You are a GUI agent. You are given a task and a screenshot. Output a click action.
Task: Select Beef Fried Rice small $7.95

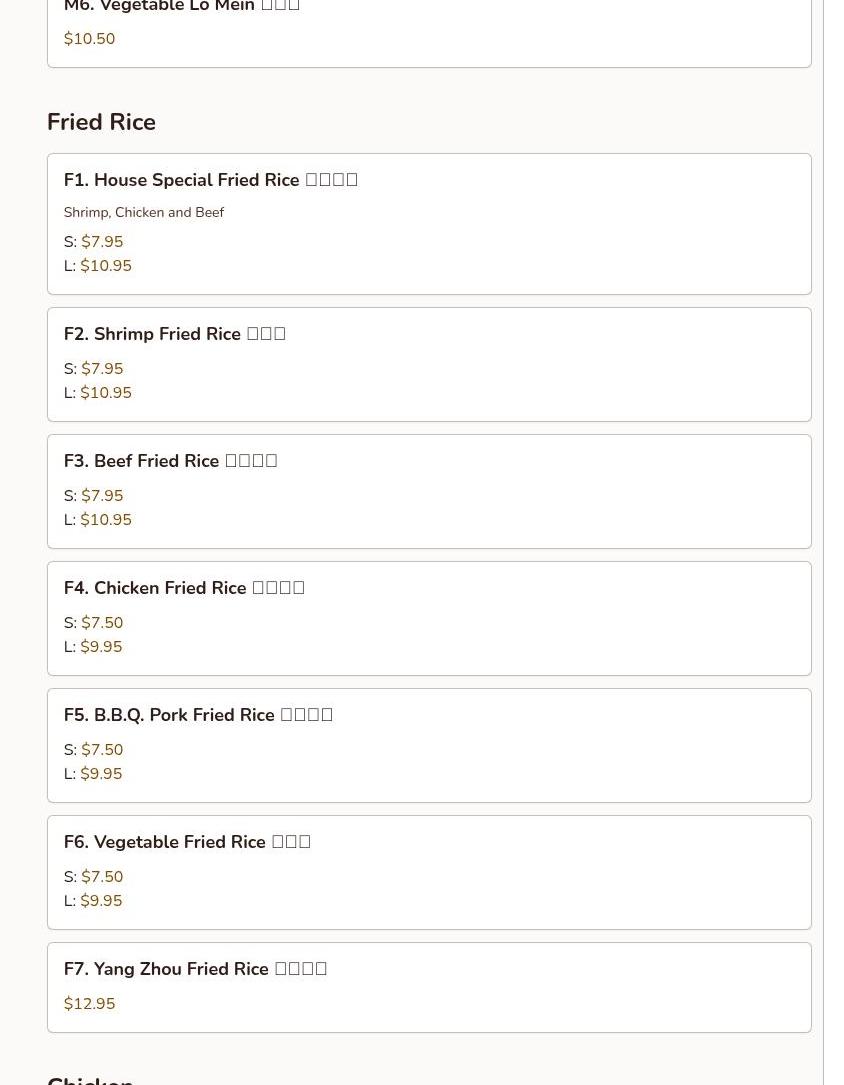point(102,496)
